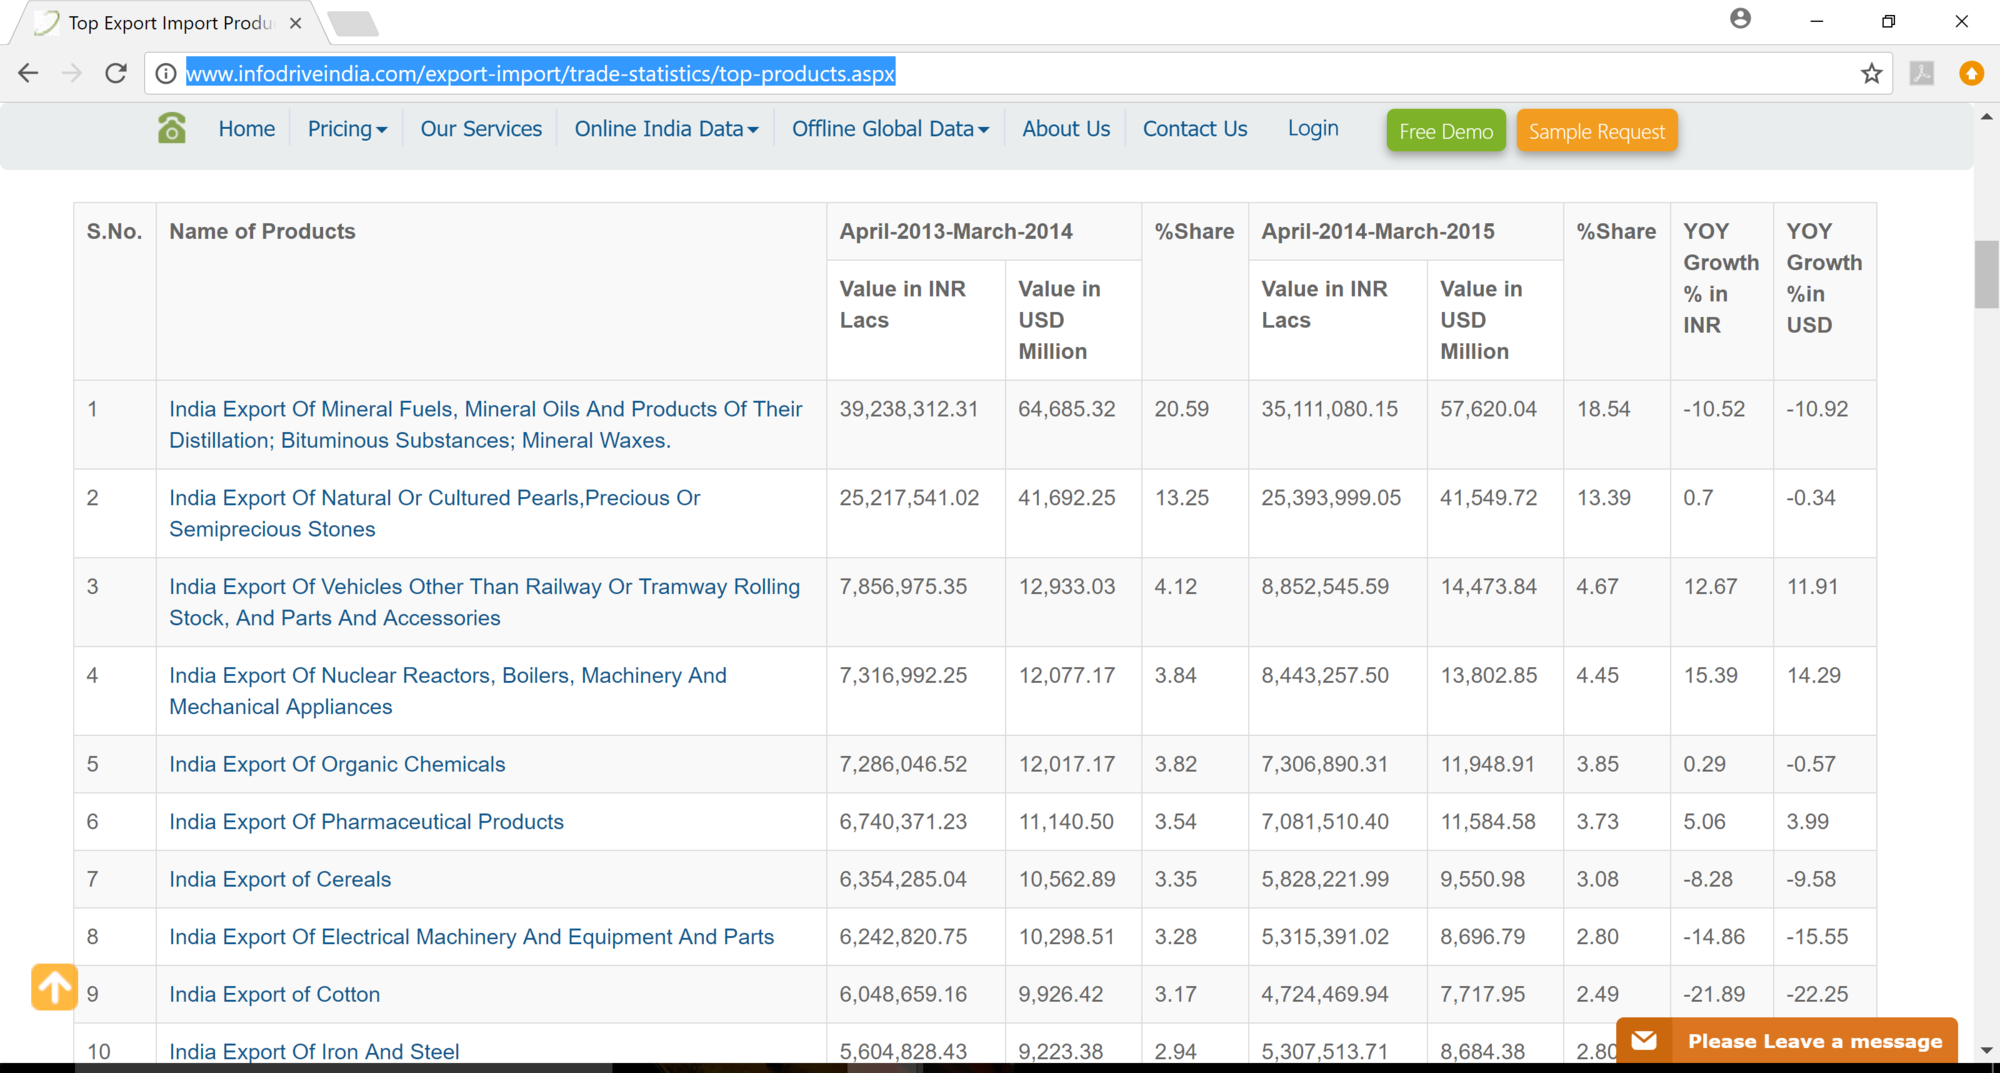Click the envelope icon in message widget
The image size is (2000, 1073).
click(x=1644, y=1041)
